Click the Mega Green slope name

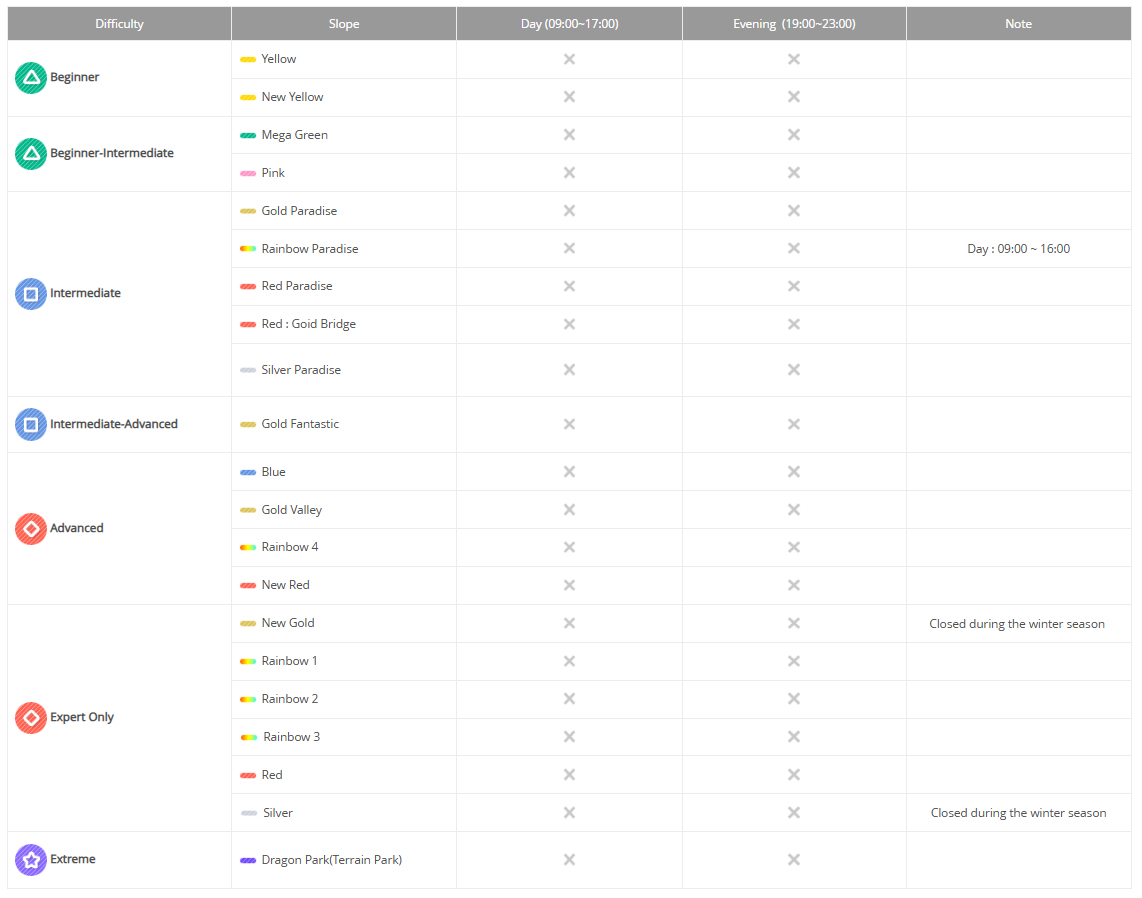294,135
